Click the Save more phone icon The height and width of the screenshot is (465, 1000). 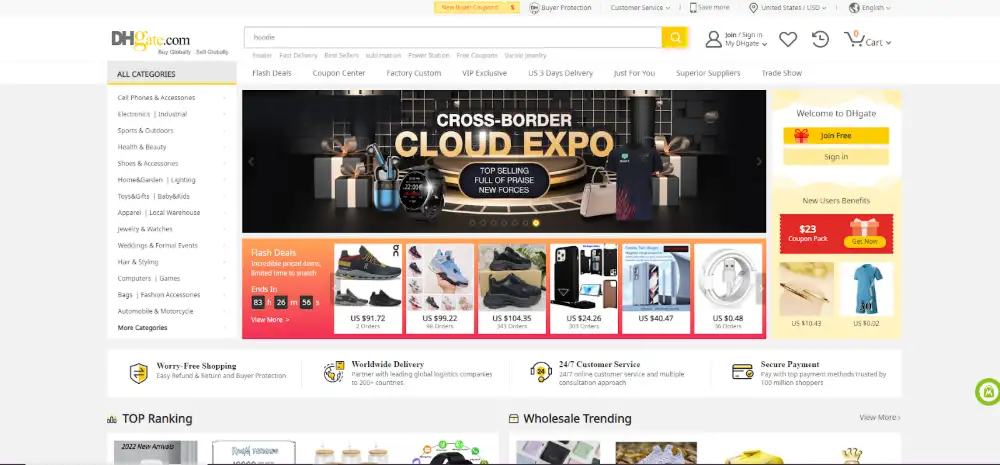tap(693, 8)
